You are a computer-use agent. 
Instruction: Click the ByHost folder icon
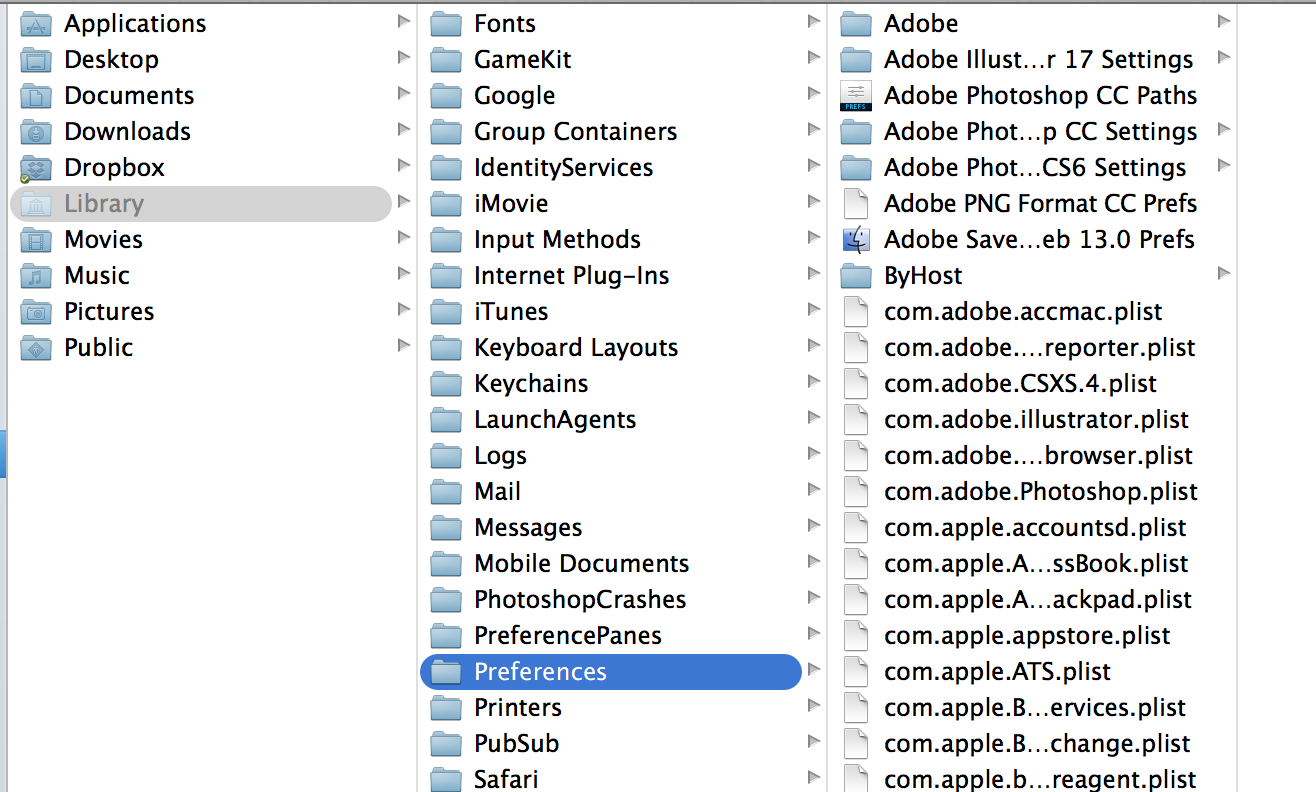coord(856,276)
